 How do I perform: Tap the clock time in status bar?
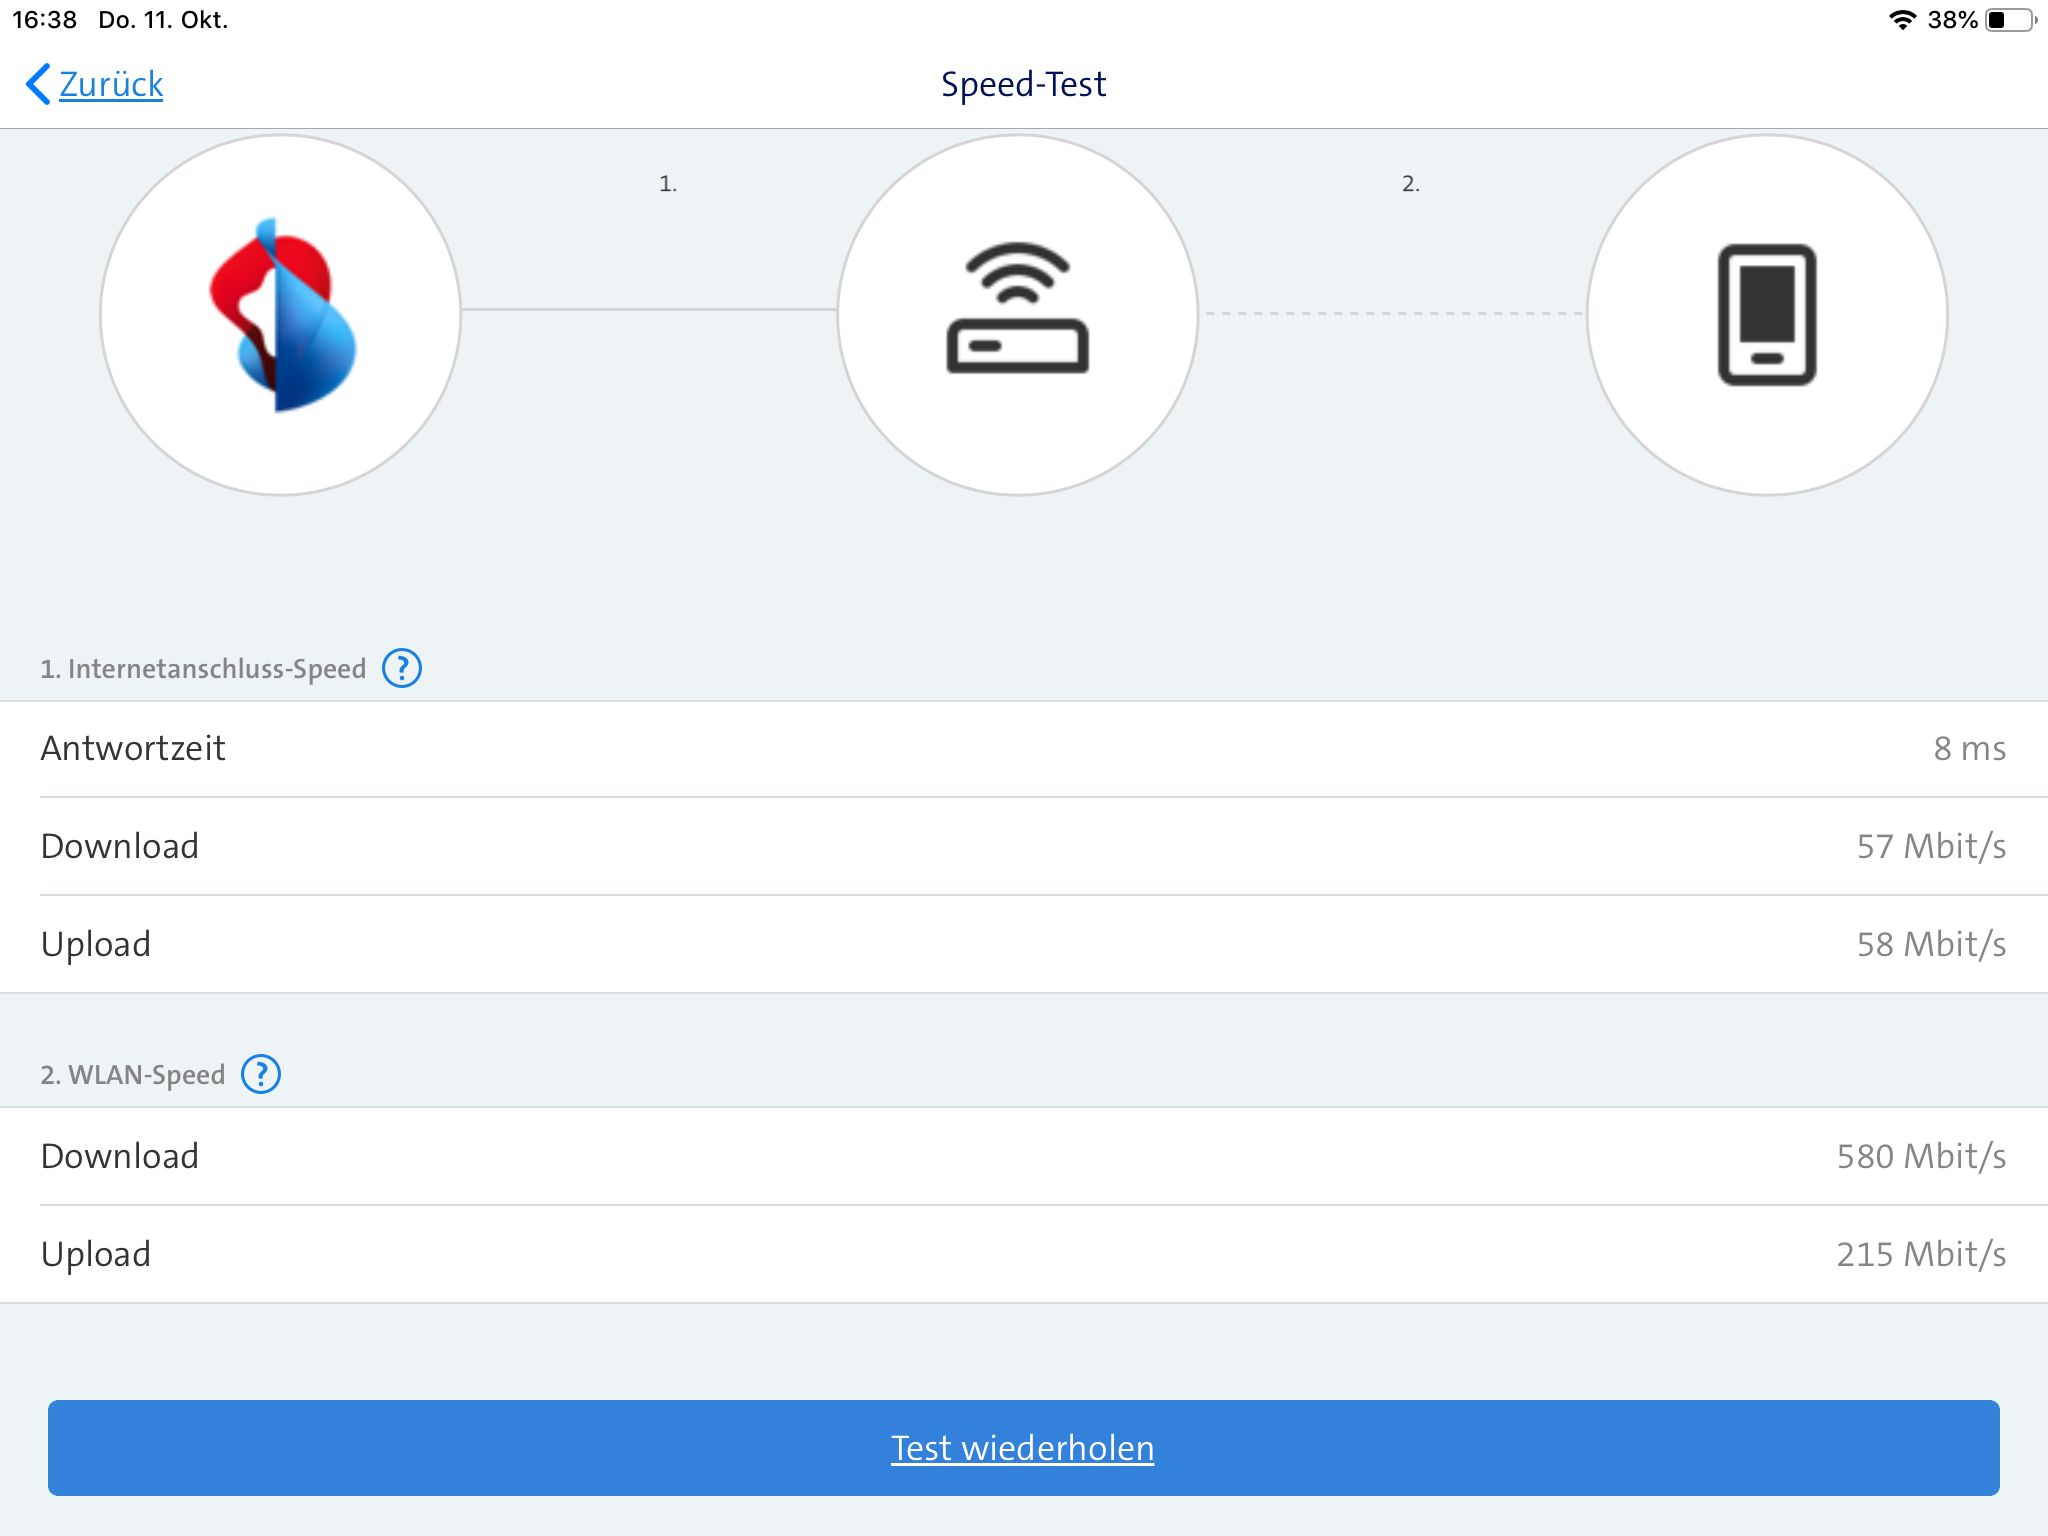pyautogui.click(x=44, y=20)
